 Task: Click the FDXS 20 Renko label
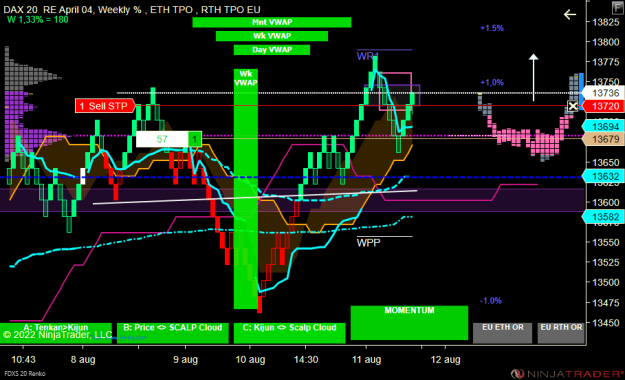tap(25, 374)
